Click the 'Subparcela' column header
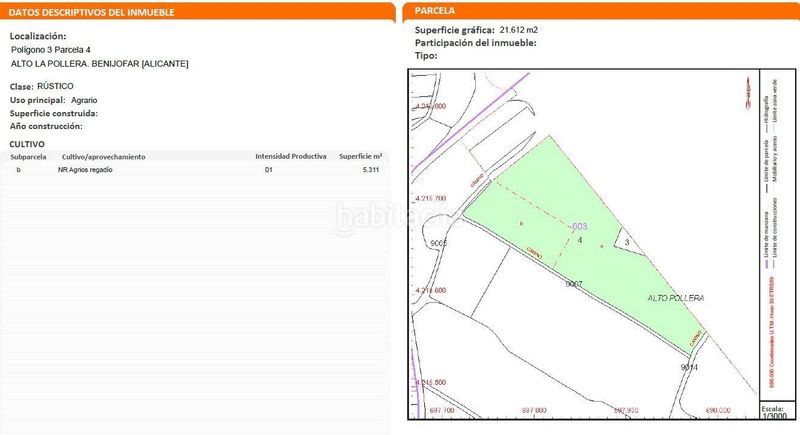The image size is (800, 435). pos(28,157)
